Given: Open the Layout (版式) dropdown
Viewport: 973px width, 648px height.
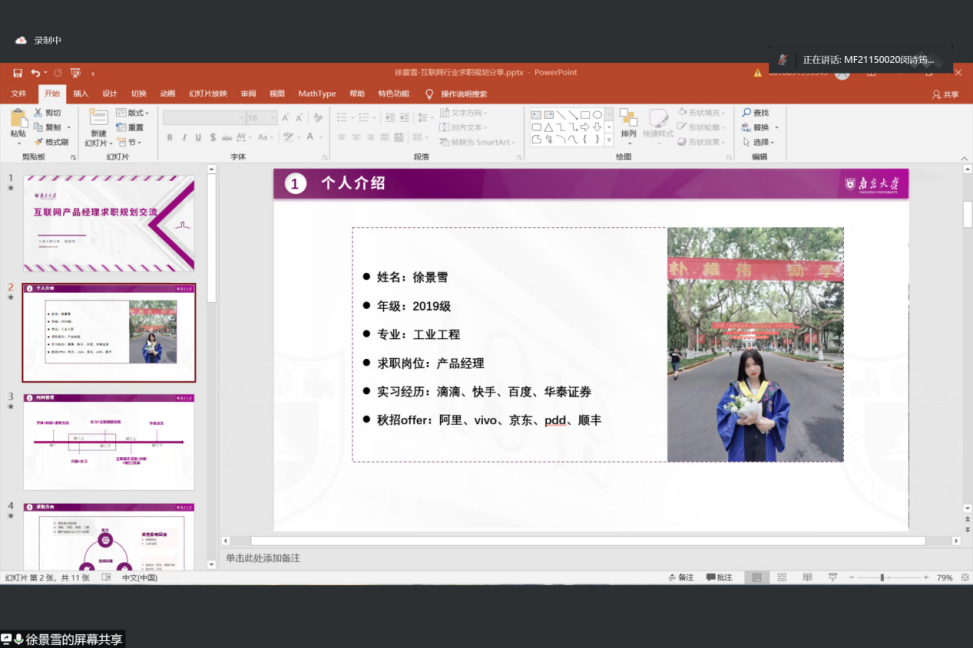Looking at the screenshot, I should [x=132, y=113].
